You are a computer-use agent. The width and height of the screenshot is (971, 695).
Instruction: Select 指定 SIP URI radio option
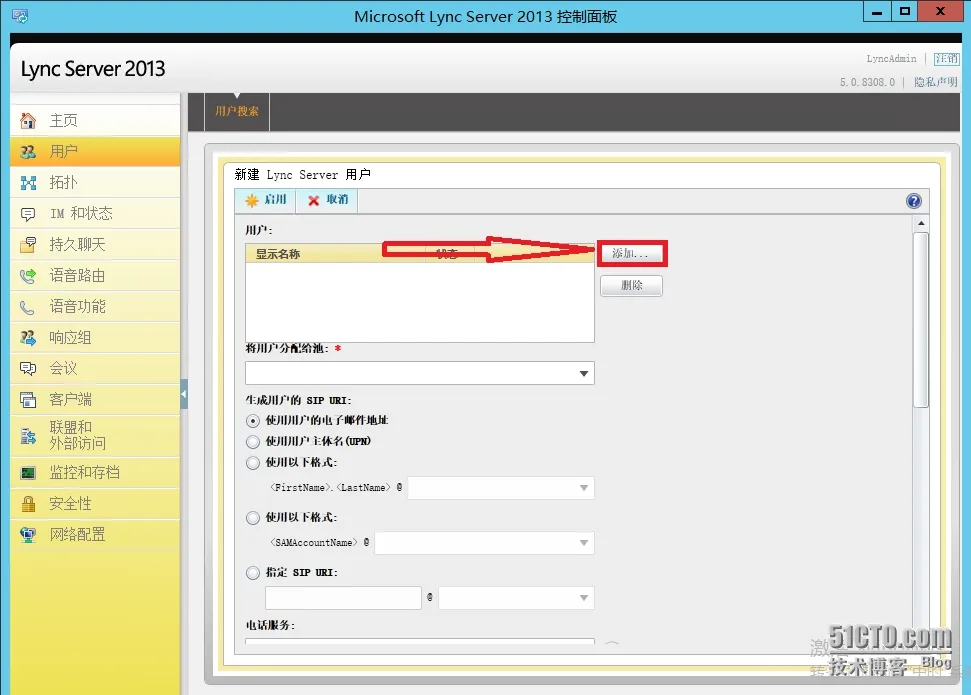click(x=253, y=573)
